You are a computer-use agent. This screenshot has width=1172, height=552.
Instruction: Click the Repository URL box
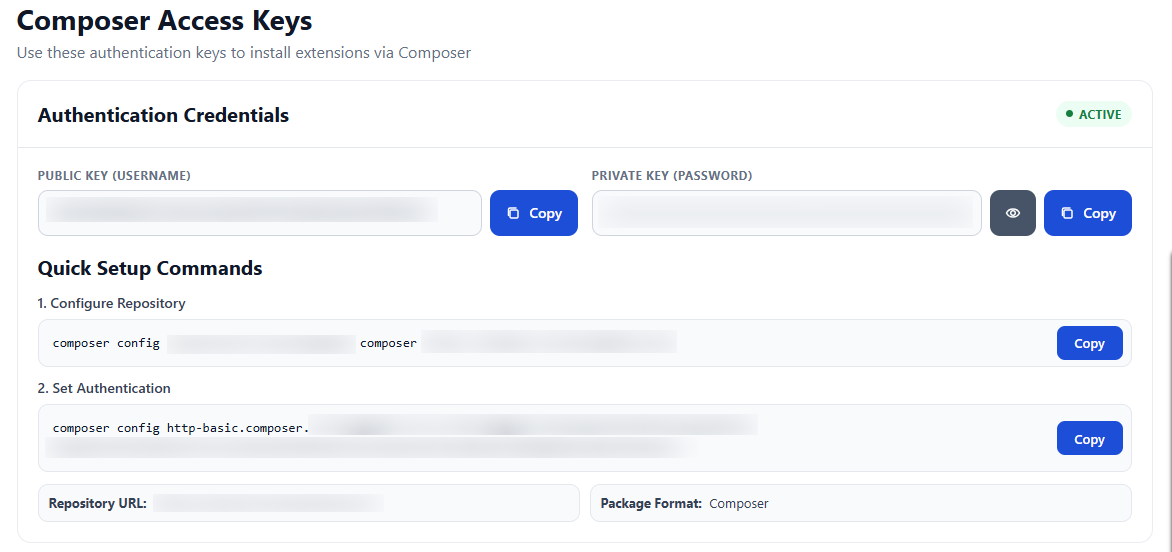[x=308, y=503]
